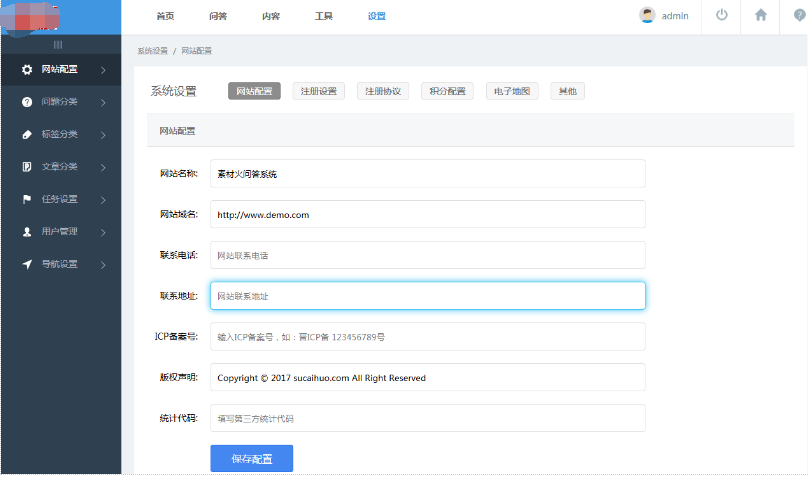Screen dimensions: 808x478
Task: Click the 系统设置 breadcrumb link
Action: [153, 50]
